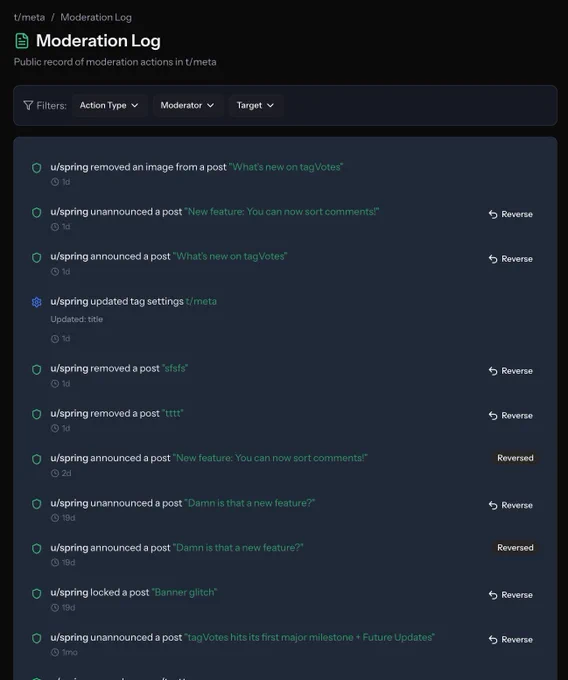Click shield icon beside removed post 'tttt'
Viewport: 568px width, 680px height.
pos(36,414)
